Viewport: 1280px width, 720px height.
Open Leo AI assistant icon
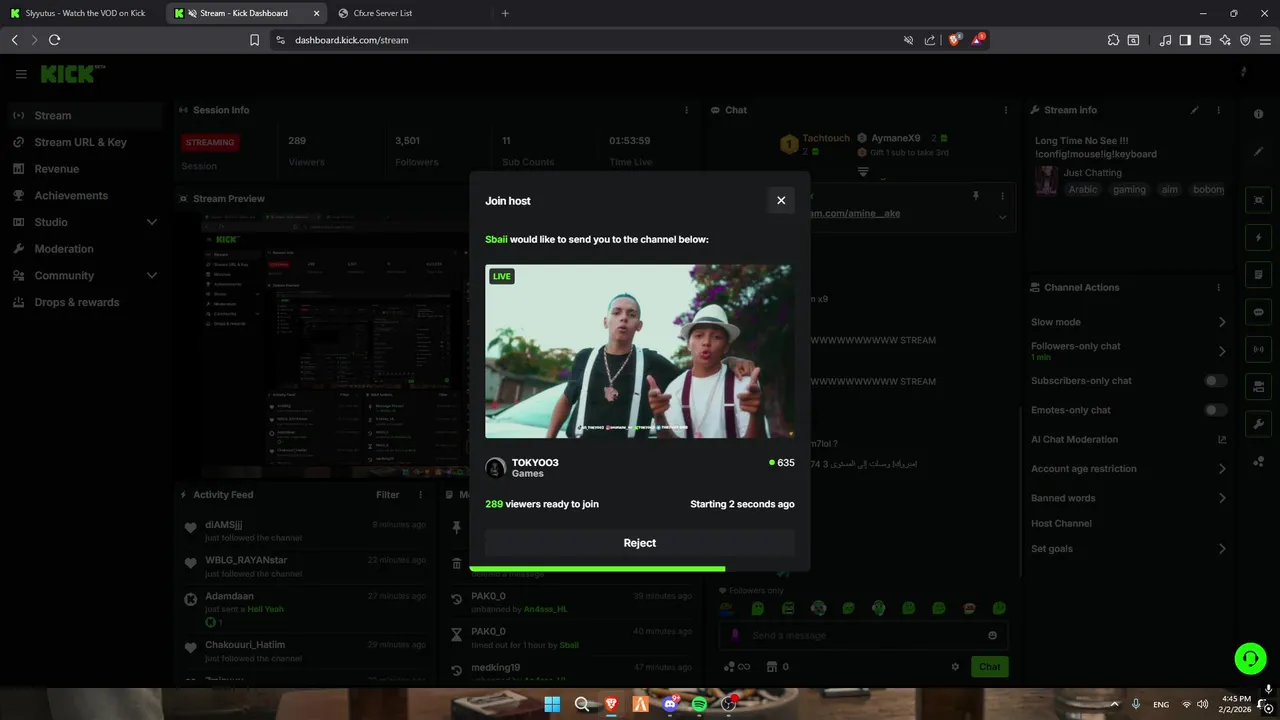(x=1225, y=40)
